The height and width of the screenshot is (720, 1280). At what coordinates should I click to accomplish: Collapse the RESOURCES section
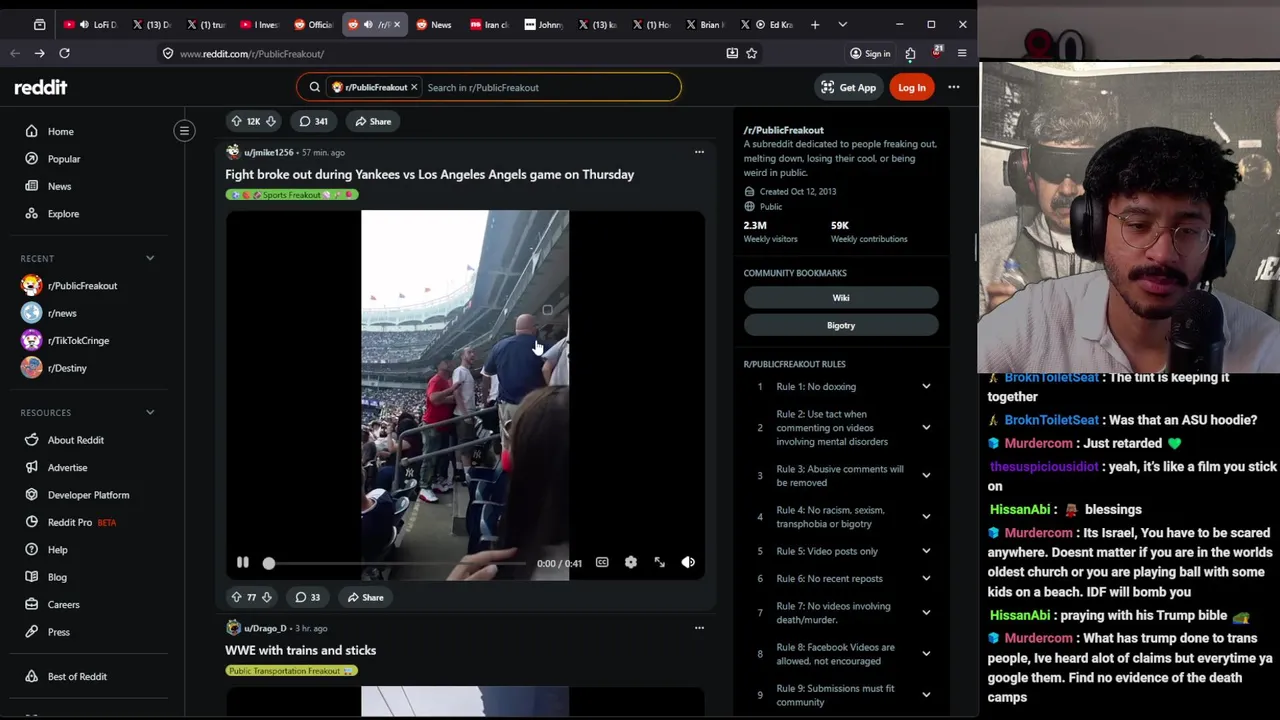[x=150, y=412]
